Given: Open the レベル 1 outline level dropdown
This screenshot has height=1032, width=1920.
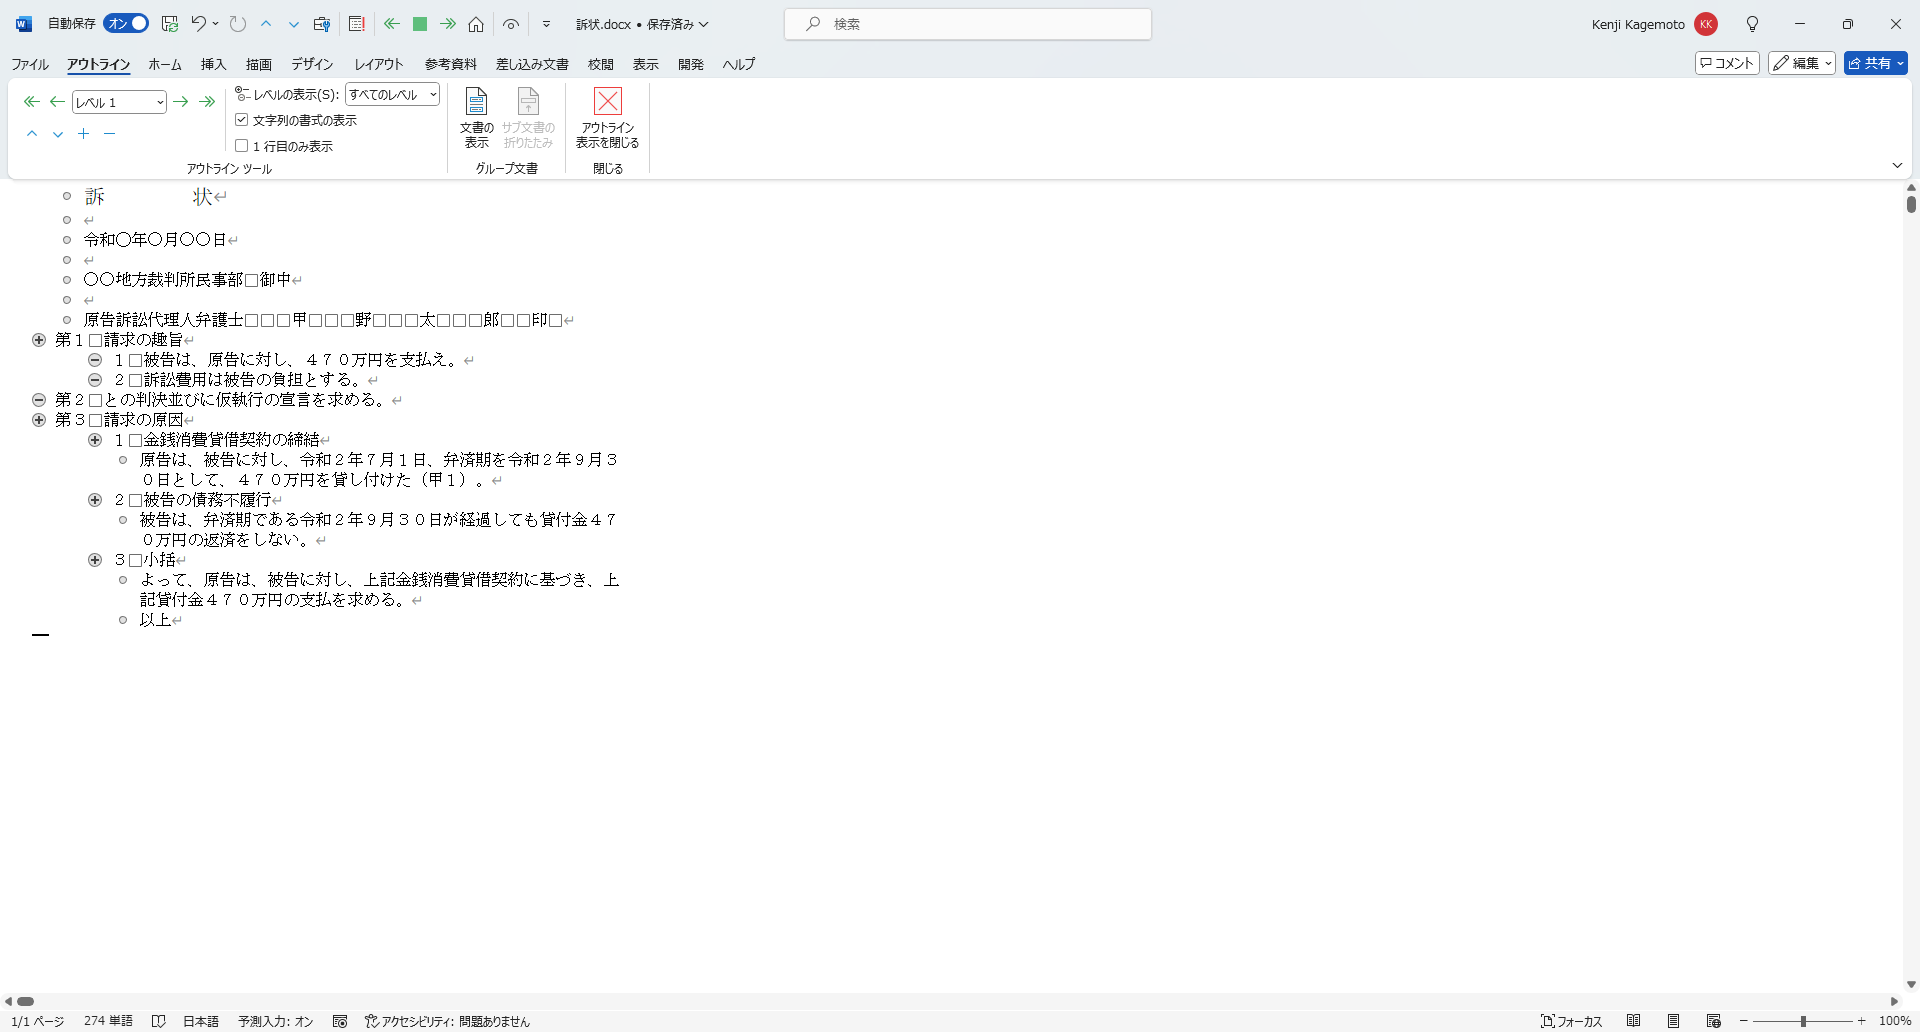Looking at the screenshot, I should click(119, 102).
